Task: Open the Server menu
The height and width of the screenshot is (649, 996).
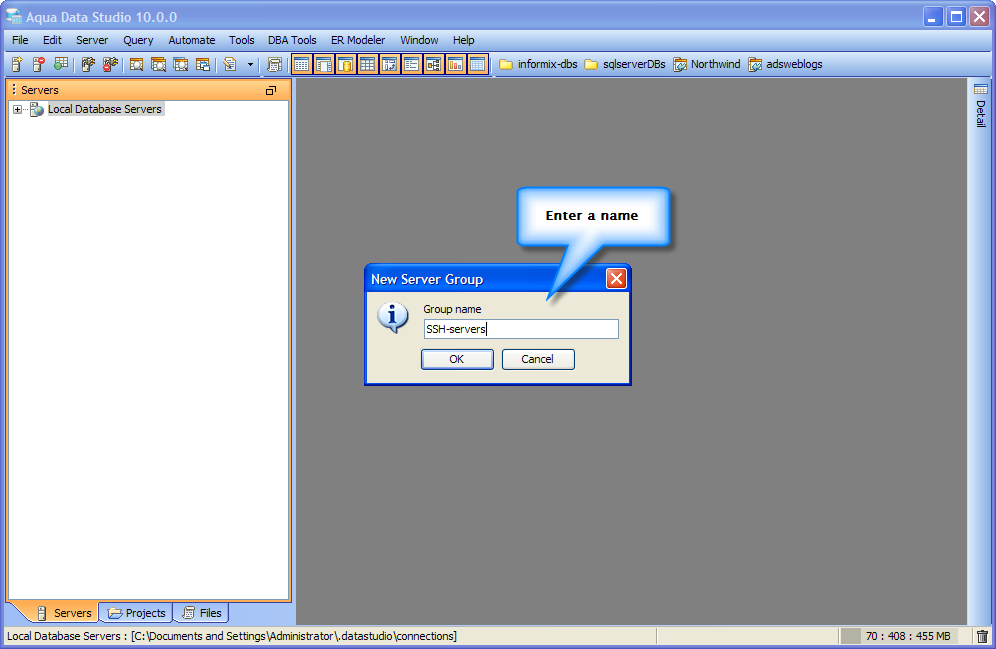Action: point(92,40)
